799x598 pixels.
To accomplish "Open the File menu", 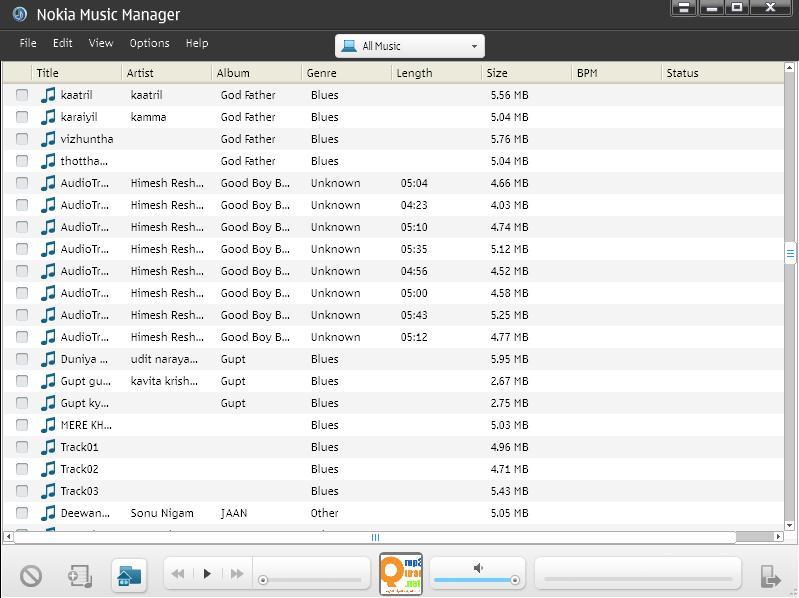I will tap(28, 43).
